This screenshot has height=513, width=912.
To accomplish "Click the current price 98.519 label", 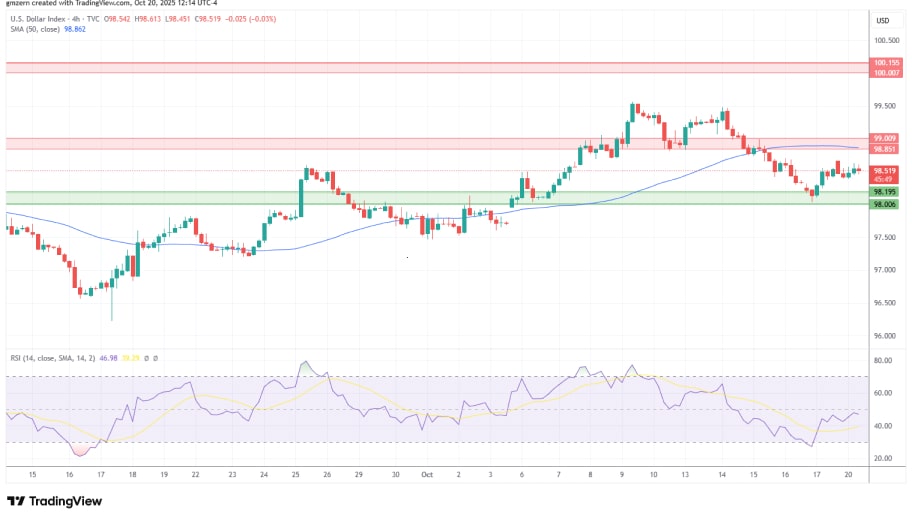I will (x=885, y=171).
